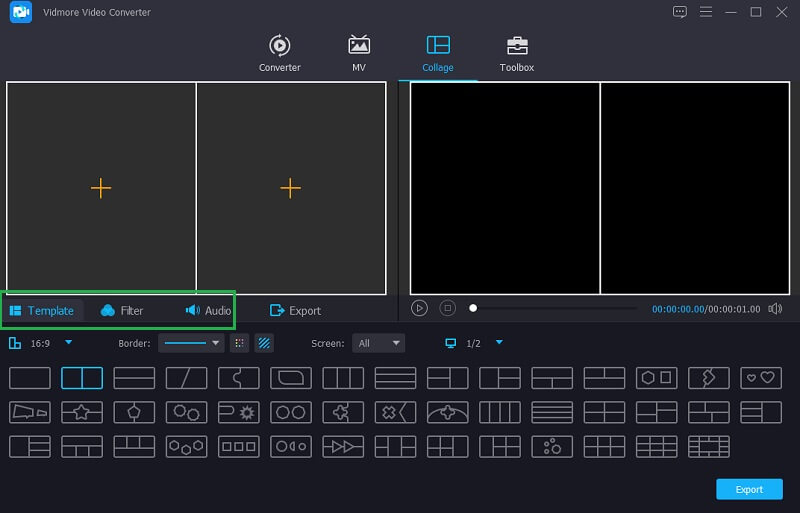Choose the heart shapes collage template
This screenshot has height=513, width=800.
(x=761, y=378)
